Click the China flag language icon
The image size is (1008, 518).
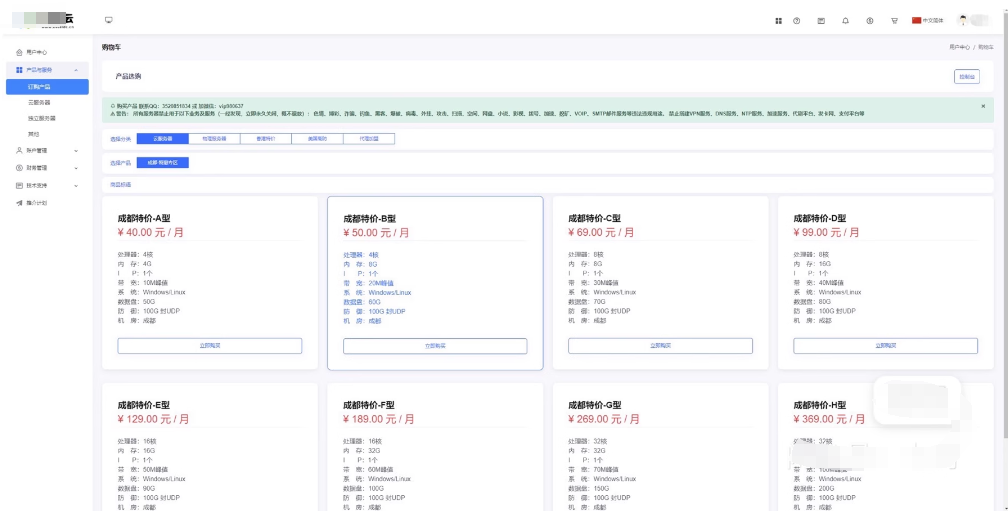[916, 21]
